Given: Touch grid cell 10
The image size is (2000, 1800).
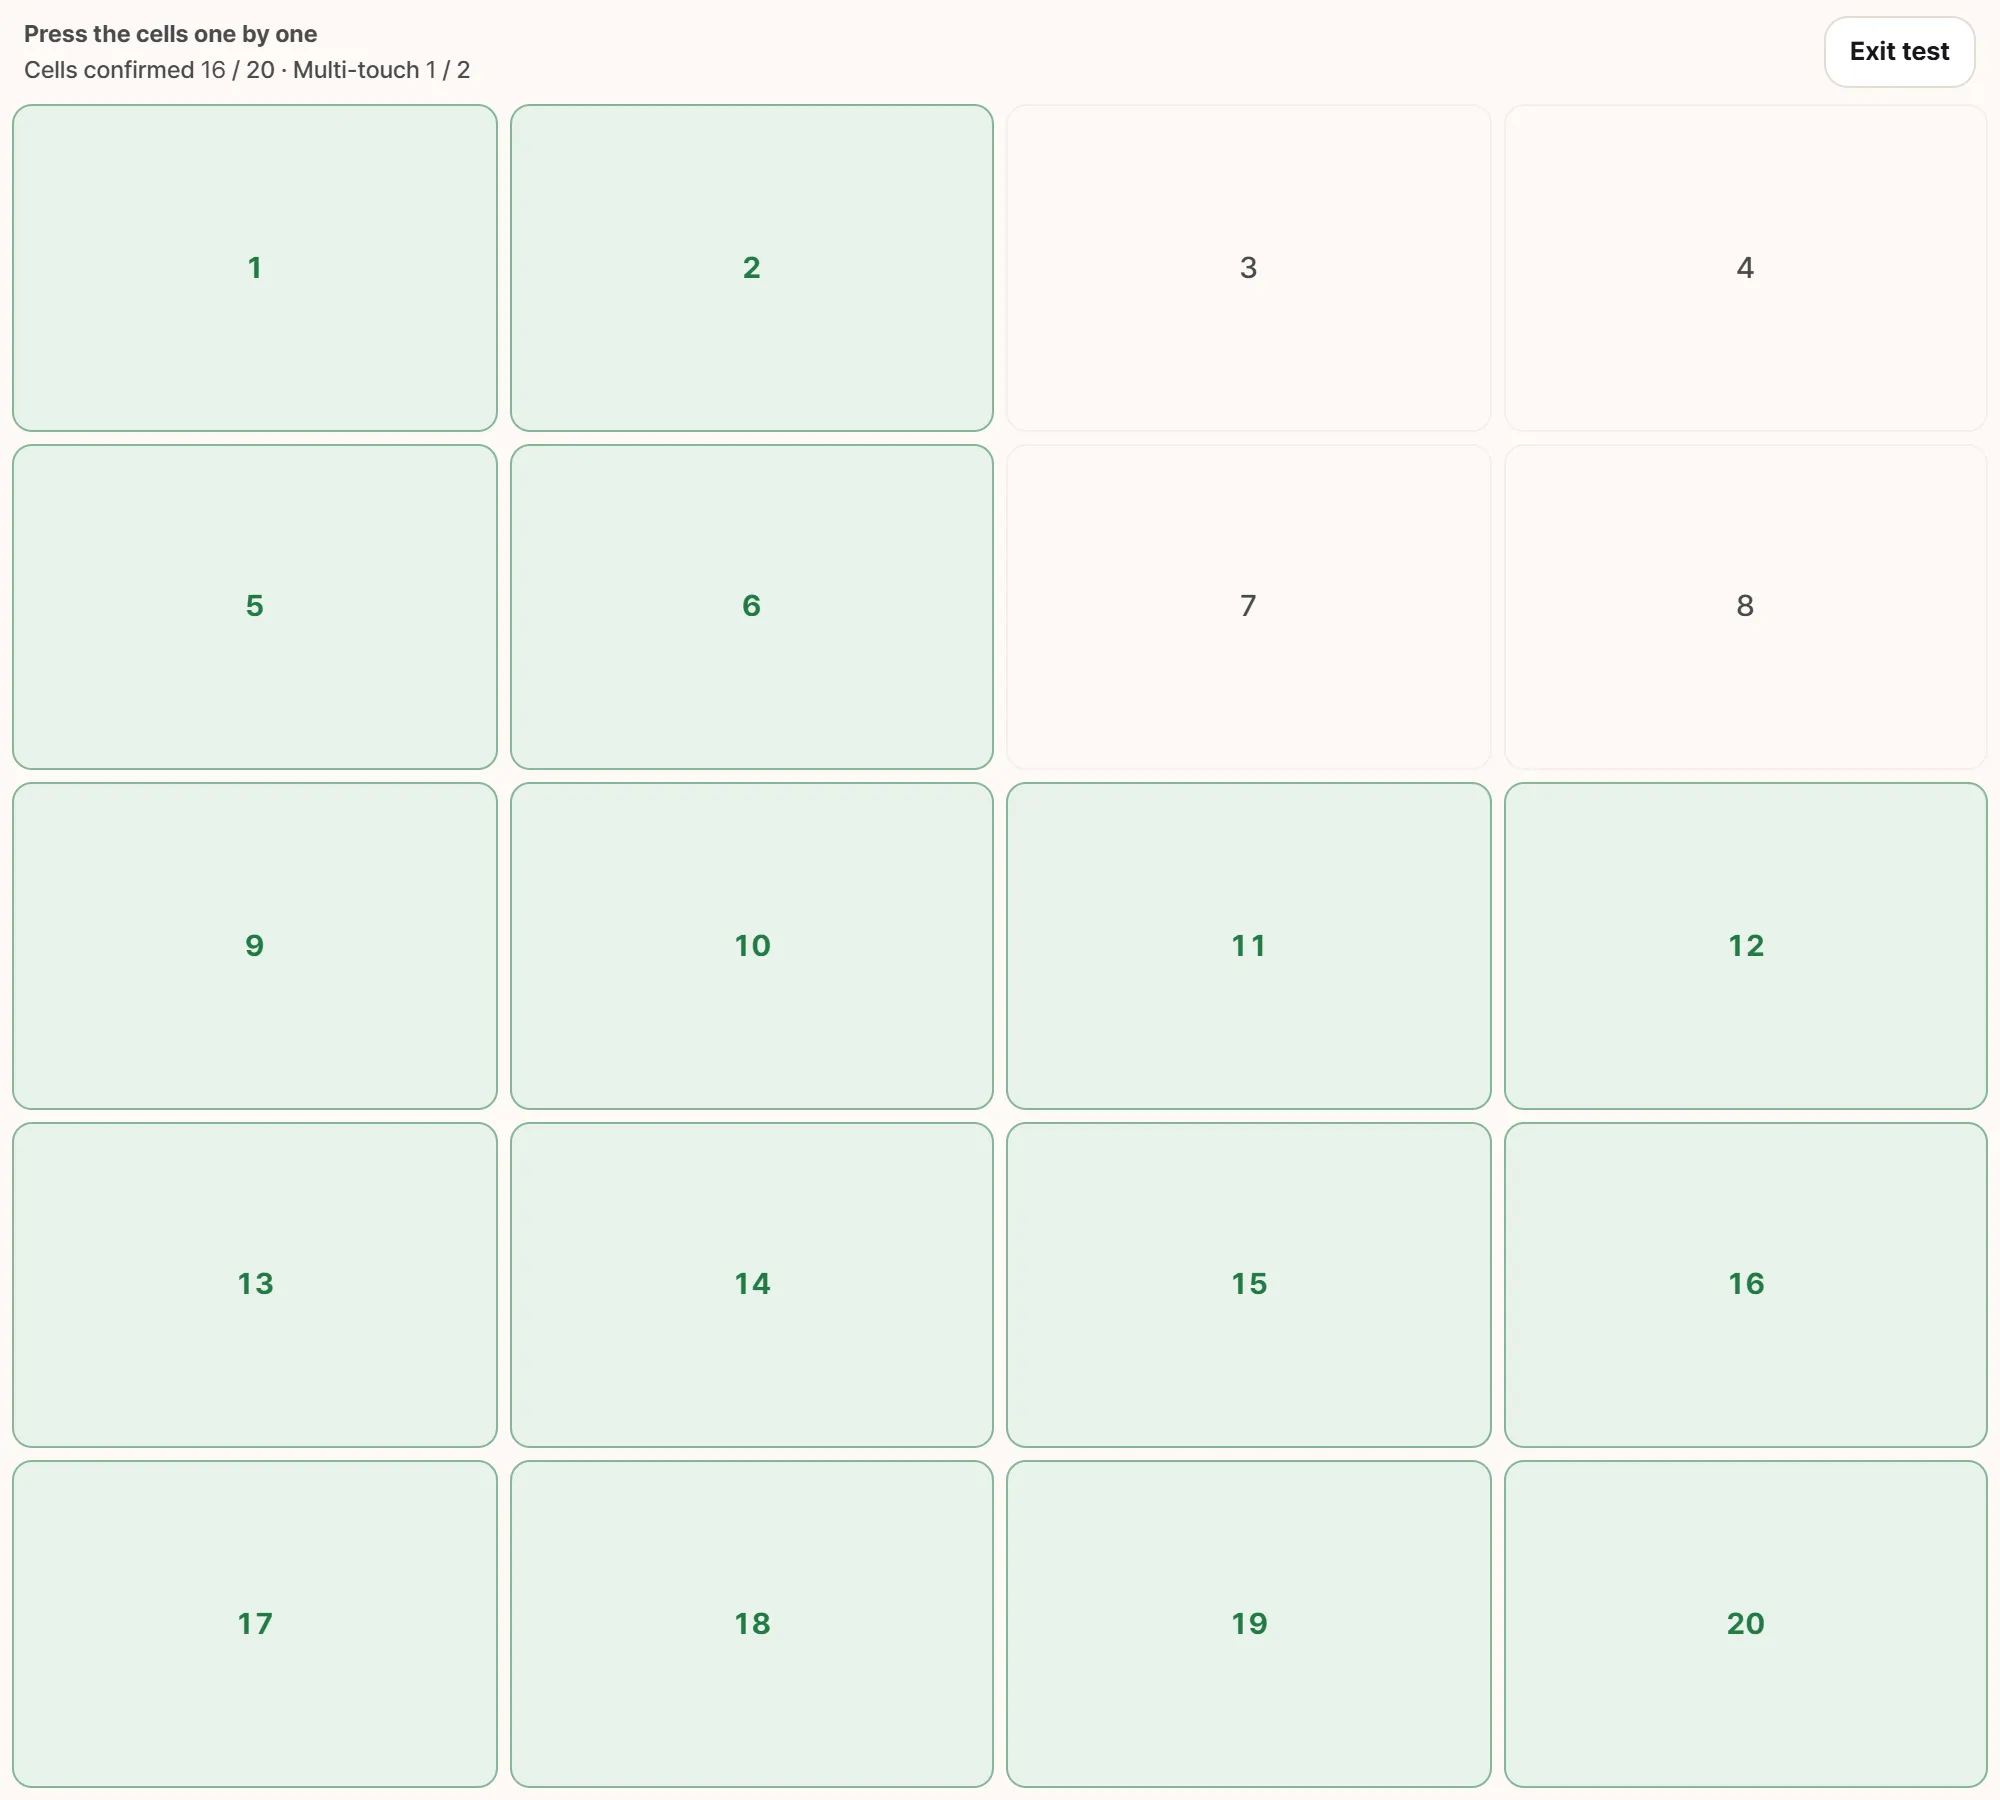Looking at the screenshot, I should [x=752, y=946].
